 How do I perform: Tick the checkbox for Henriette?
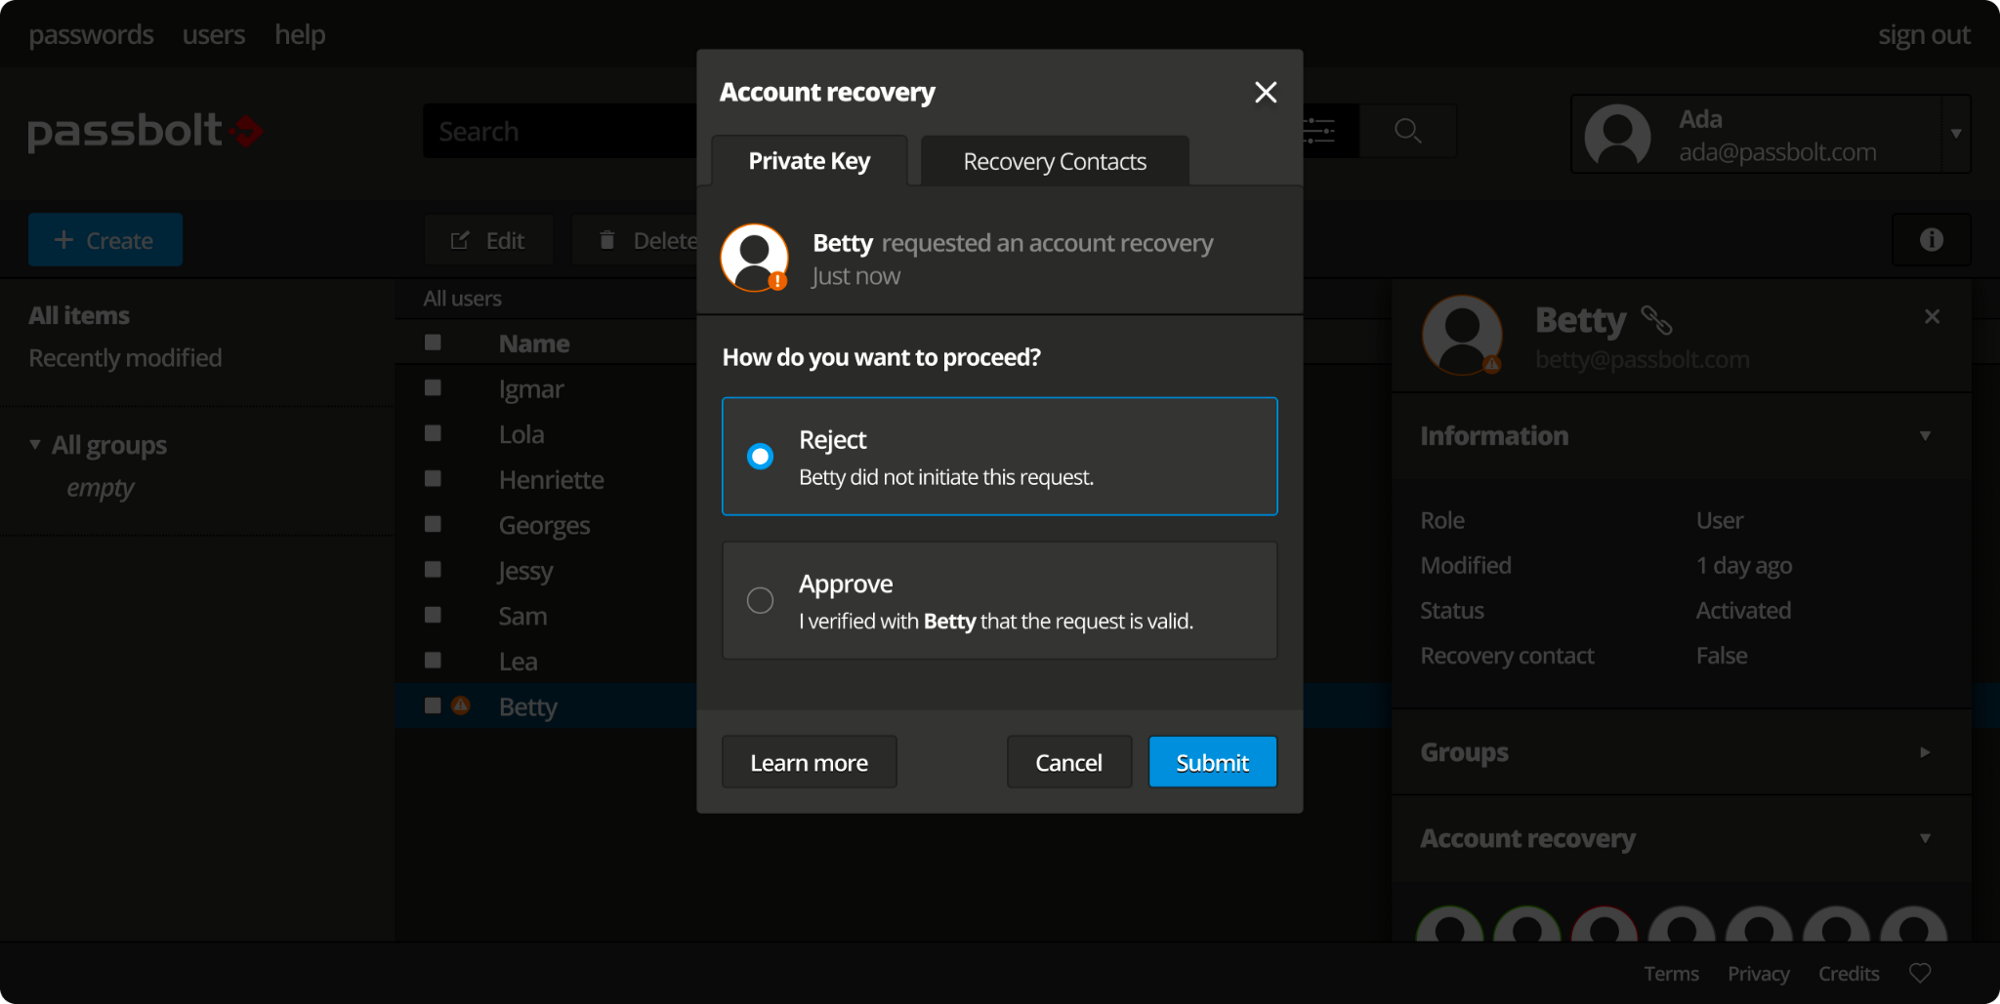pyautogui.click(x=433, y=479)
